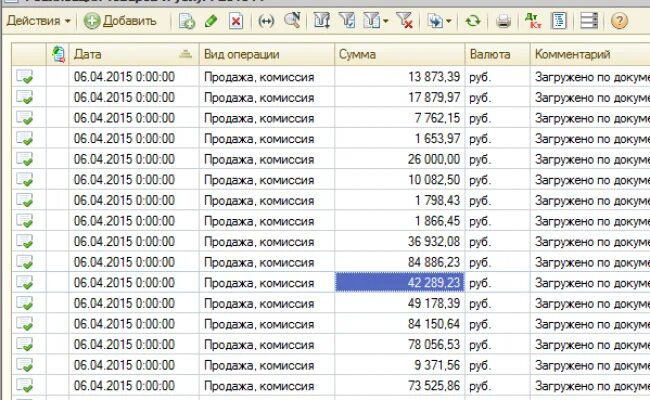Image resolution: width=650 pixels, height=400 pixels.
Task: Select the sum cell 10 082,50
Action: pyautogui.click(x=400, y=179)
